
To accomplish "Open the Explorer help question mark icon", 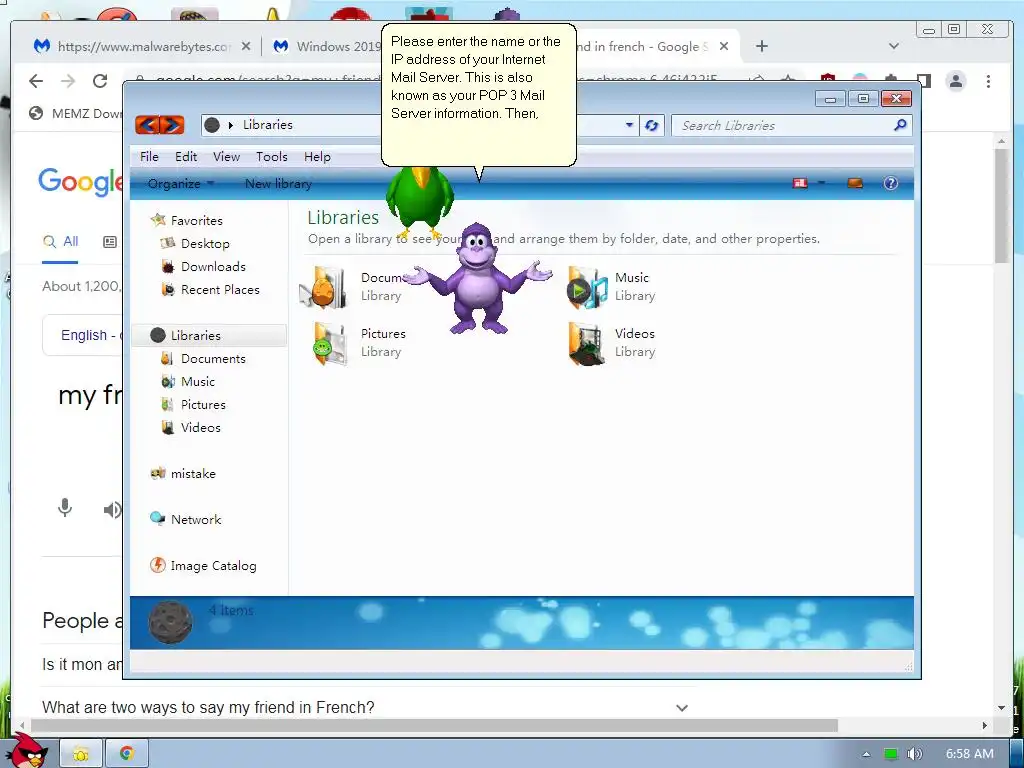I will click(890, 184).
